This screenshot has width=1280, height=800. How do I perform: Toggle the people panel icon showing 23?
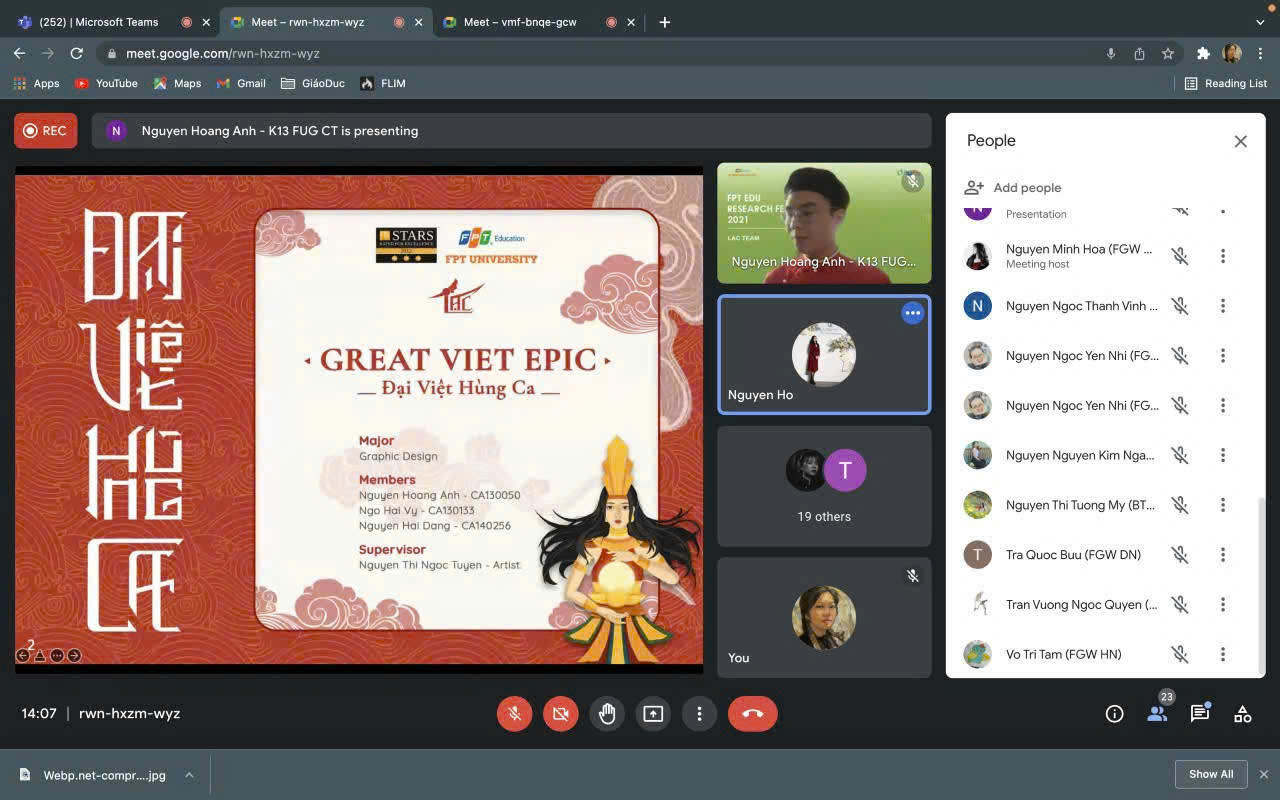point(1158,712)
